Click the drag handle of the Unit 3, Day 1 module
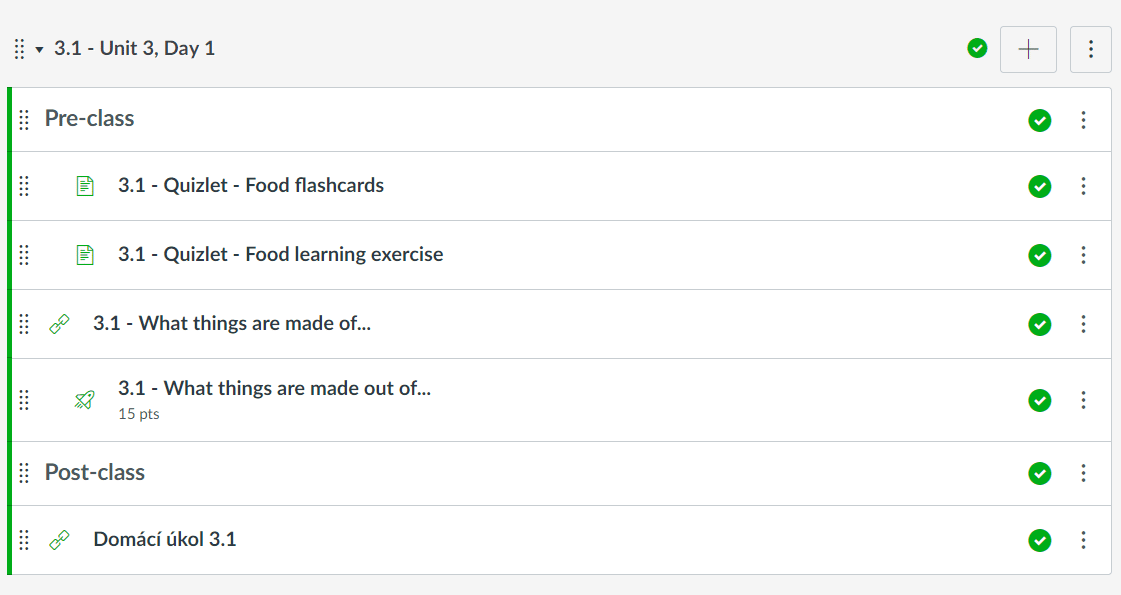This screenshot has width=1121, height=595. 19,49
